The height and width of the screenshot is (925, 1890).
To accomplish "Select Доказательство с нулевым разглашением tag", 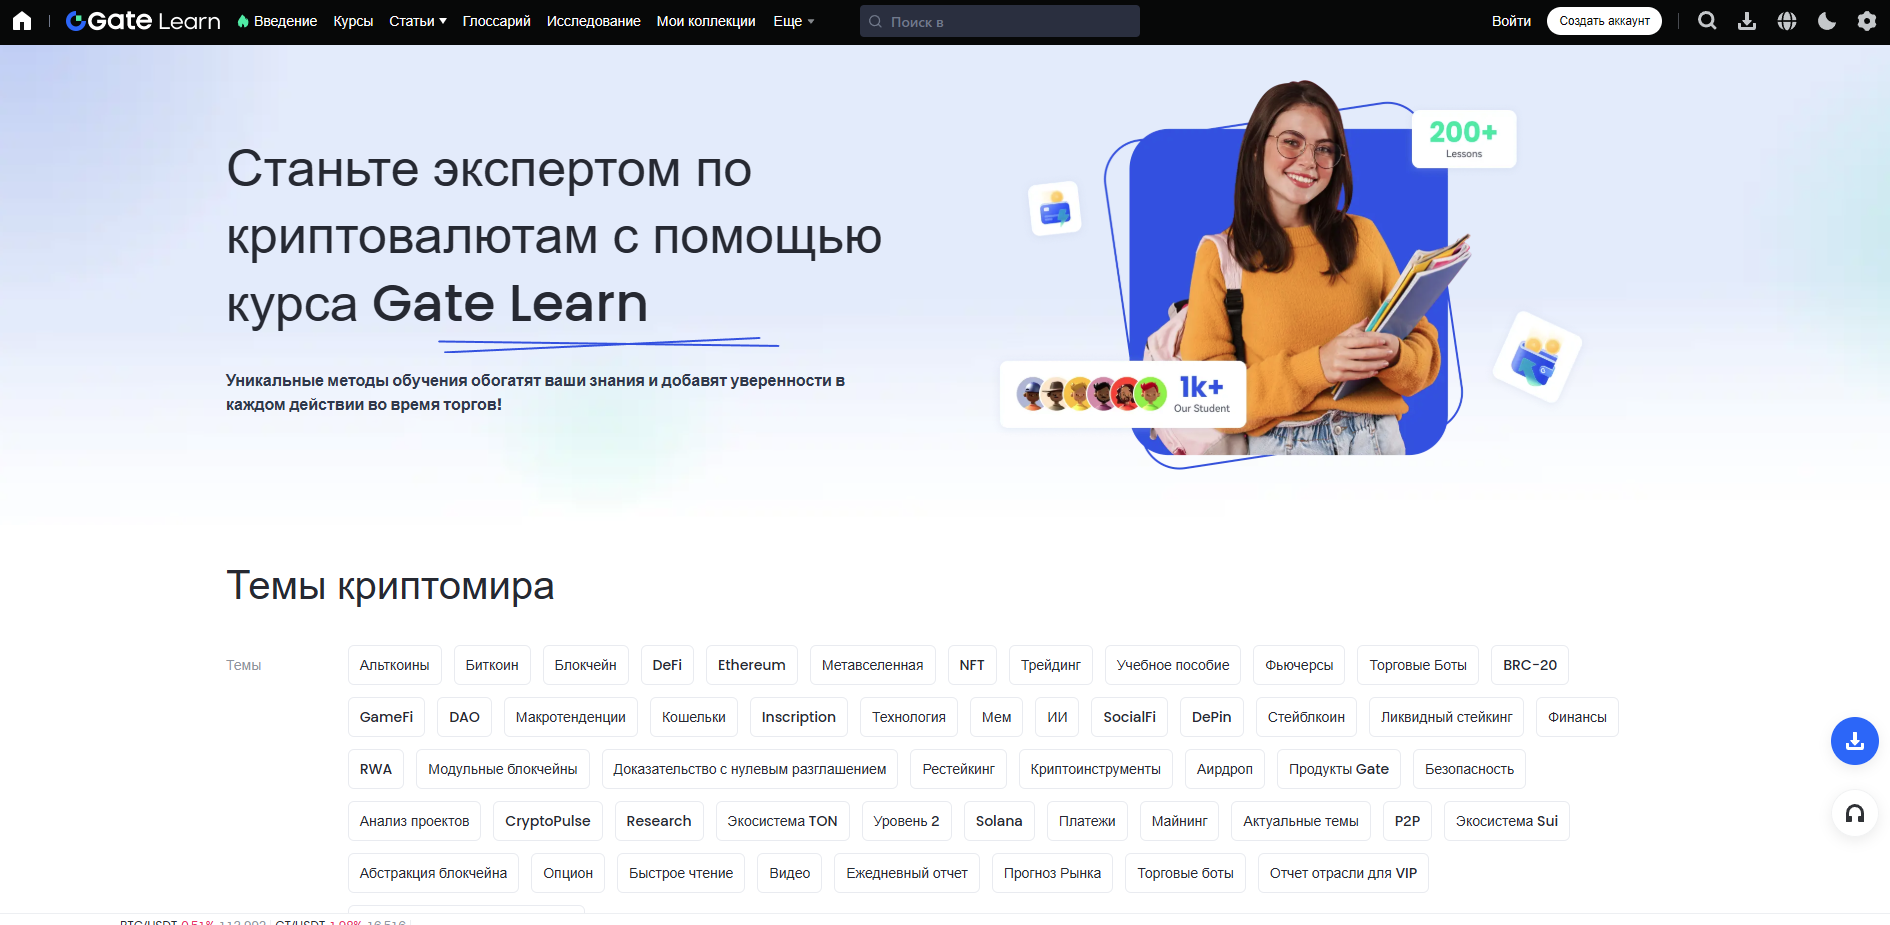I will [750, 769].
